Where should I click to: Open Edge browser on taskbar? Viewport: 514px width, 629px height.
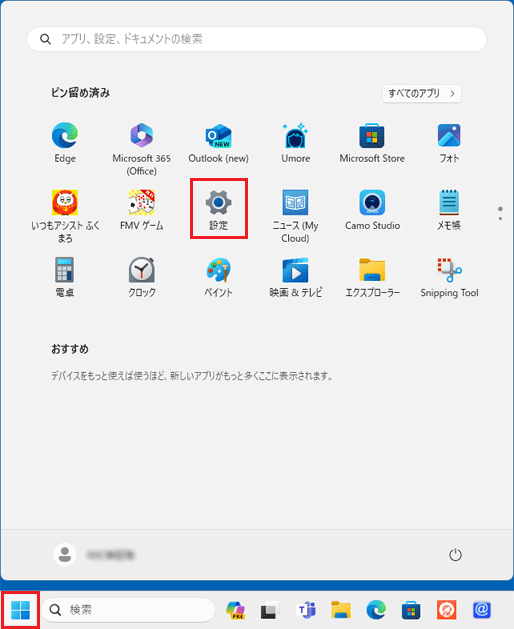(x=376, y=610)
